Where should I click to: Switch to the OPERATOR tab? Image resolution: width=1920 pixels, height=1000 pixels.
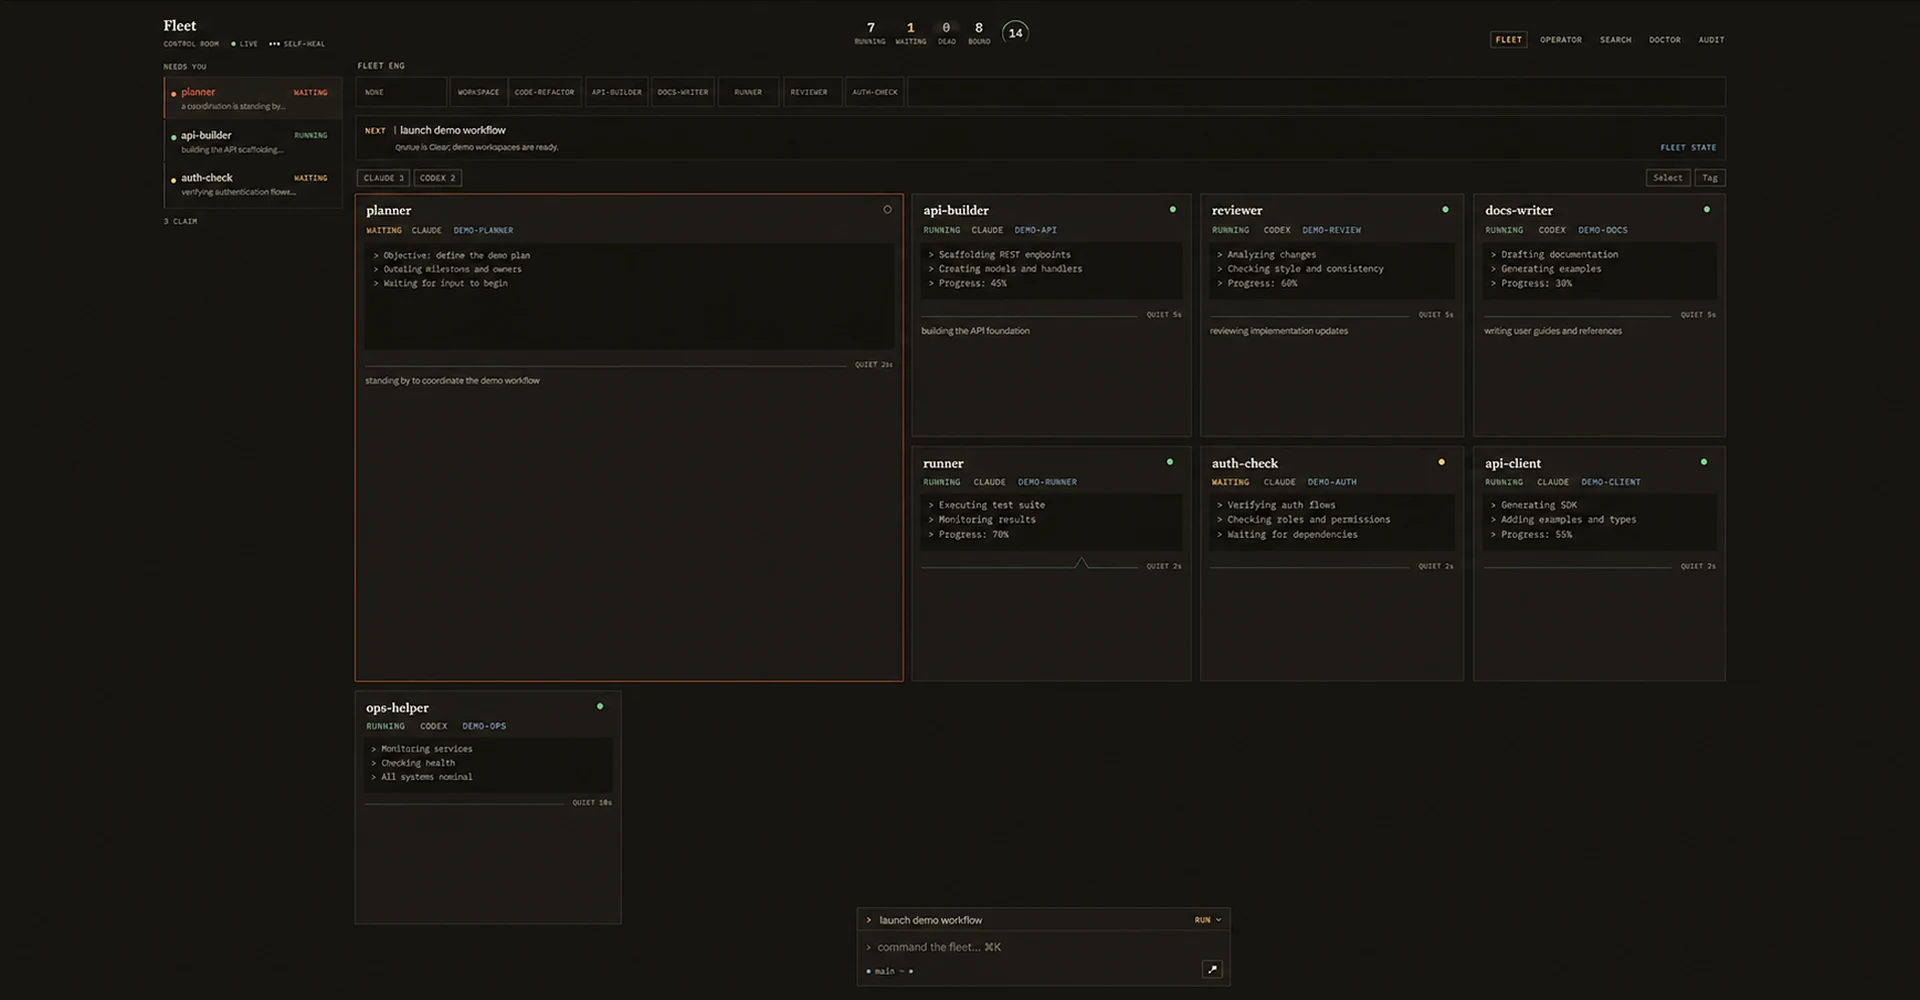coord(1561,40)
